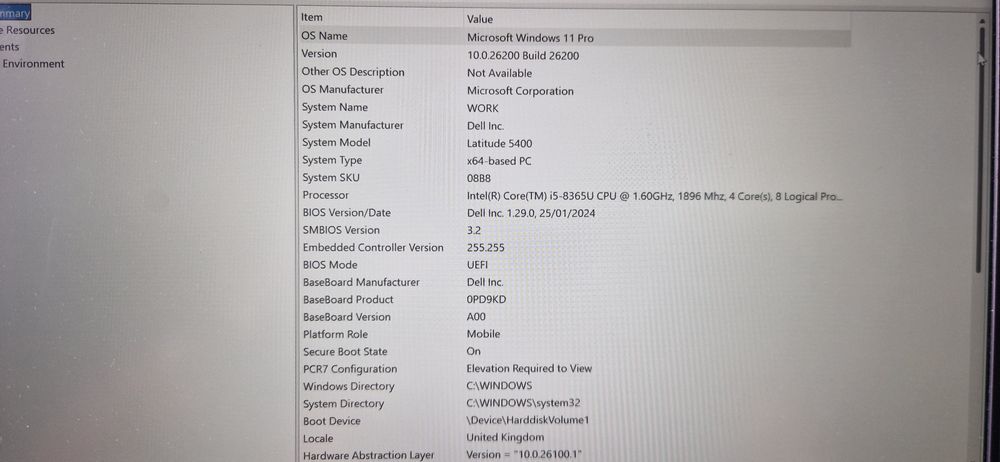Click 'Elevation Required to View' value
The width and height of the screenshot is (1000, 462).
pyautogui.click(x=529, y=368)
